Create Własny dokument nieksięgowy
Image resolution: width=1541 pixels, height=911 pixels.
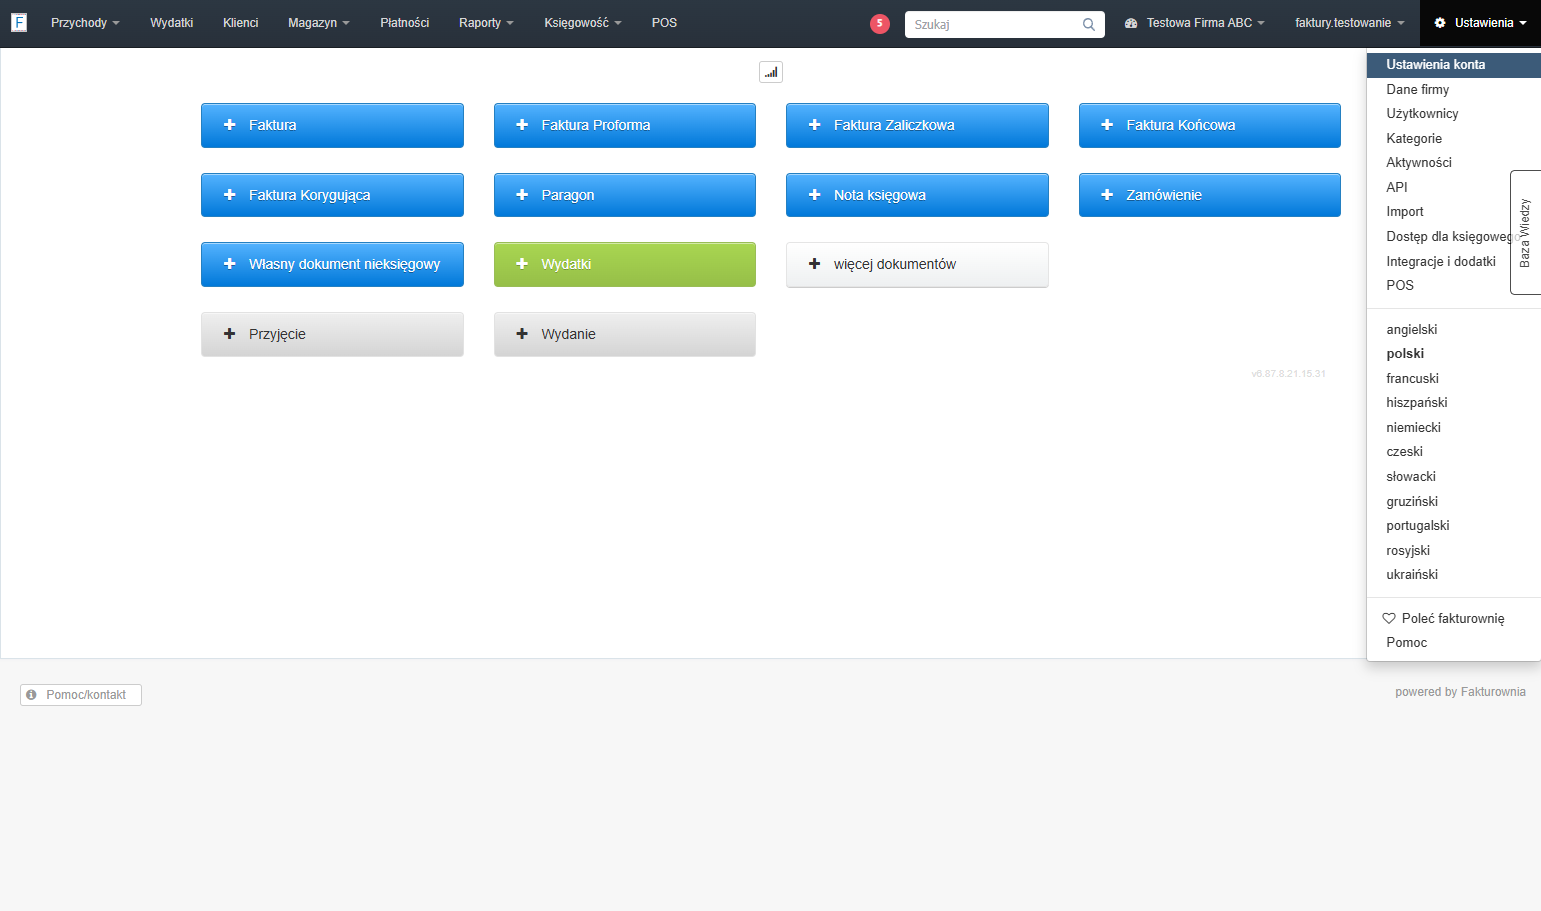332,264
